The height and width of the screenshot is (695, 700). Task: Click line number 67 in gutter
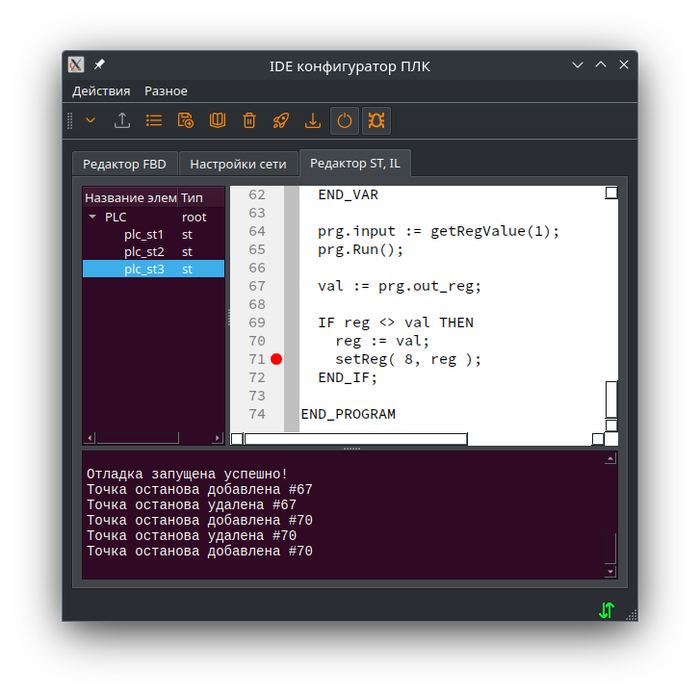[x=257, y=286]
